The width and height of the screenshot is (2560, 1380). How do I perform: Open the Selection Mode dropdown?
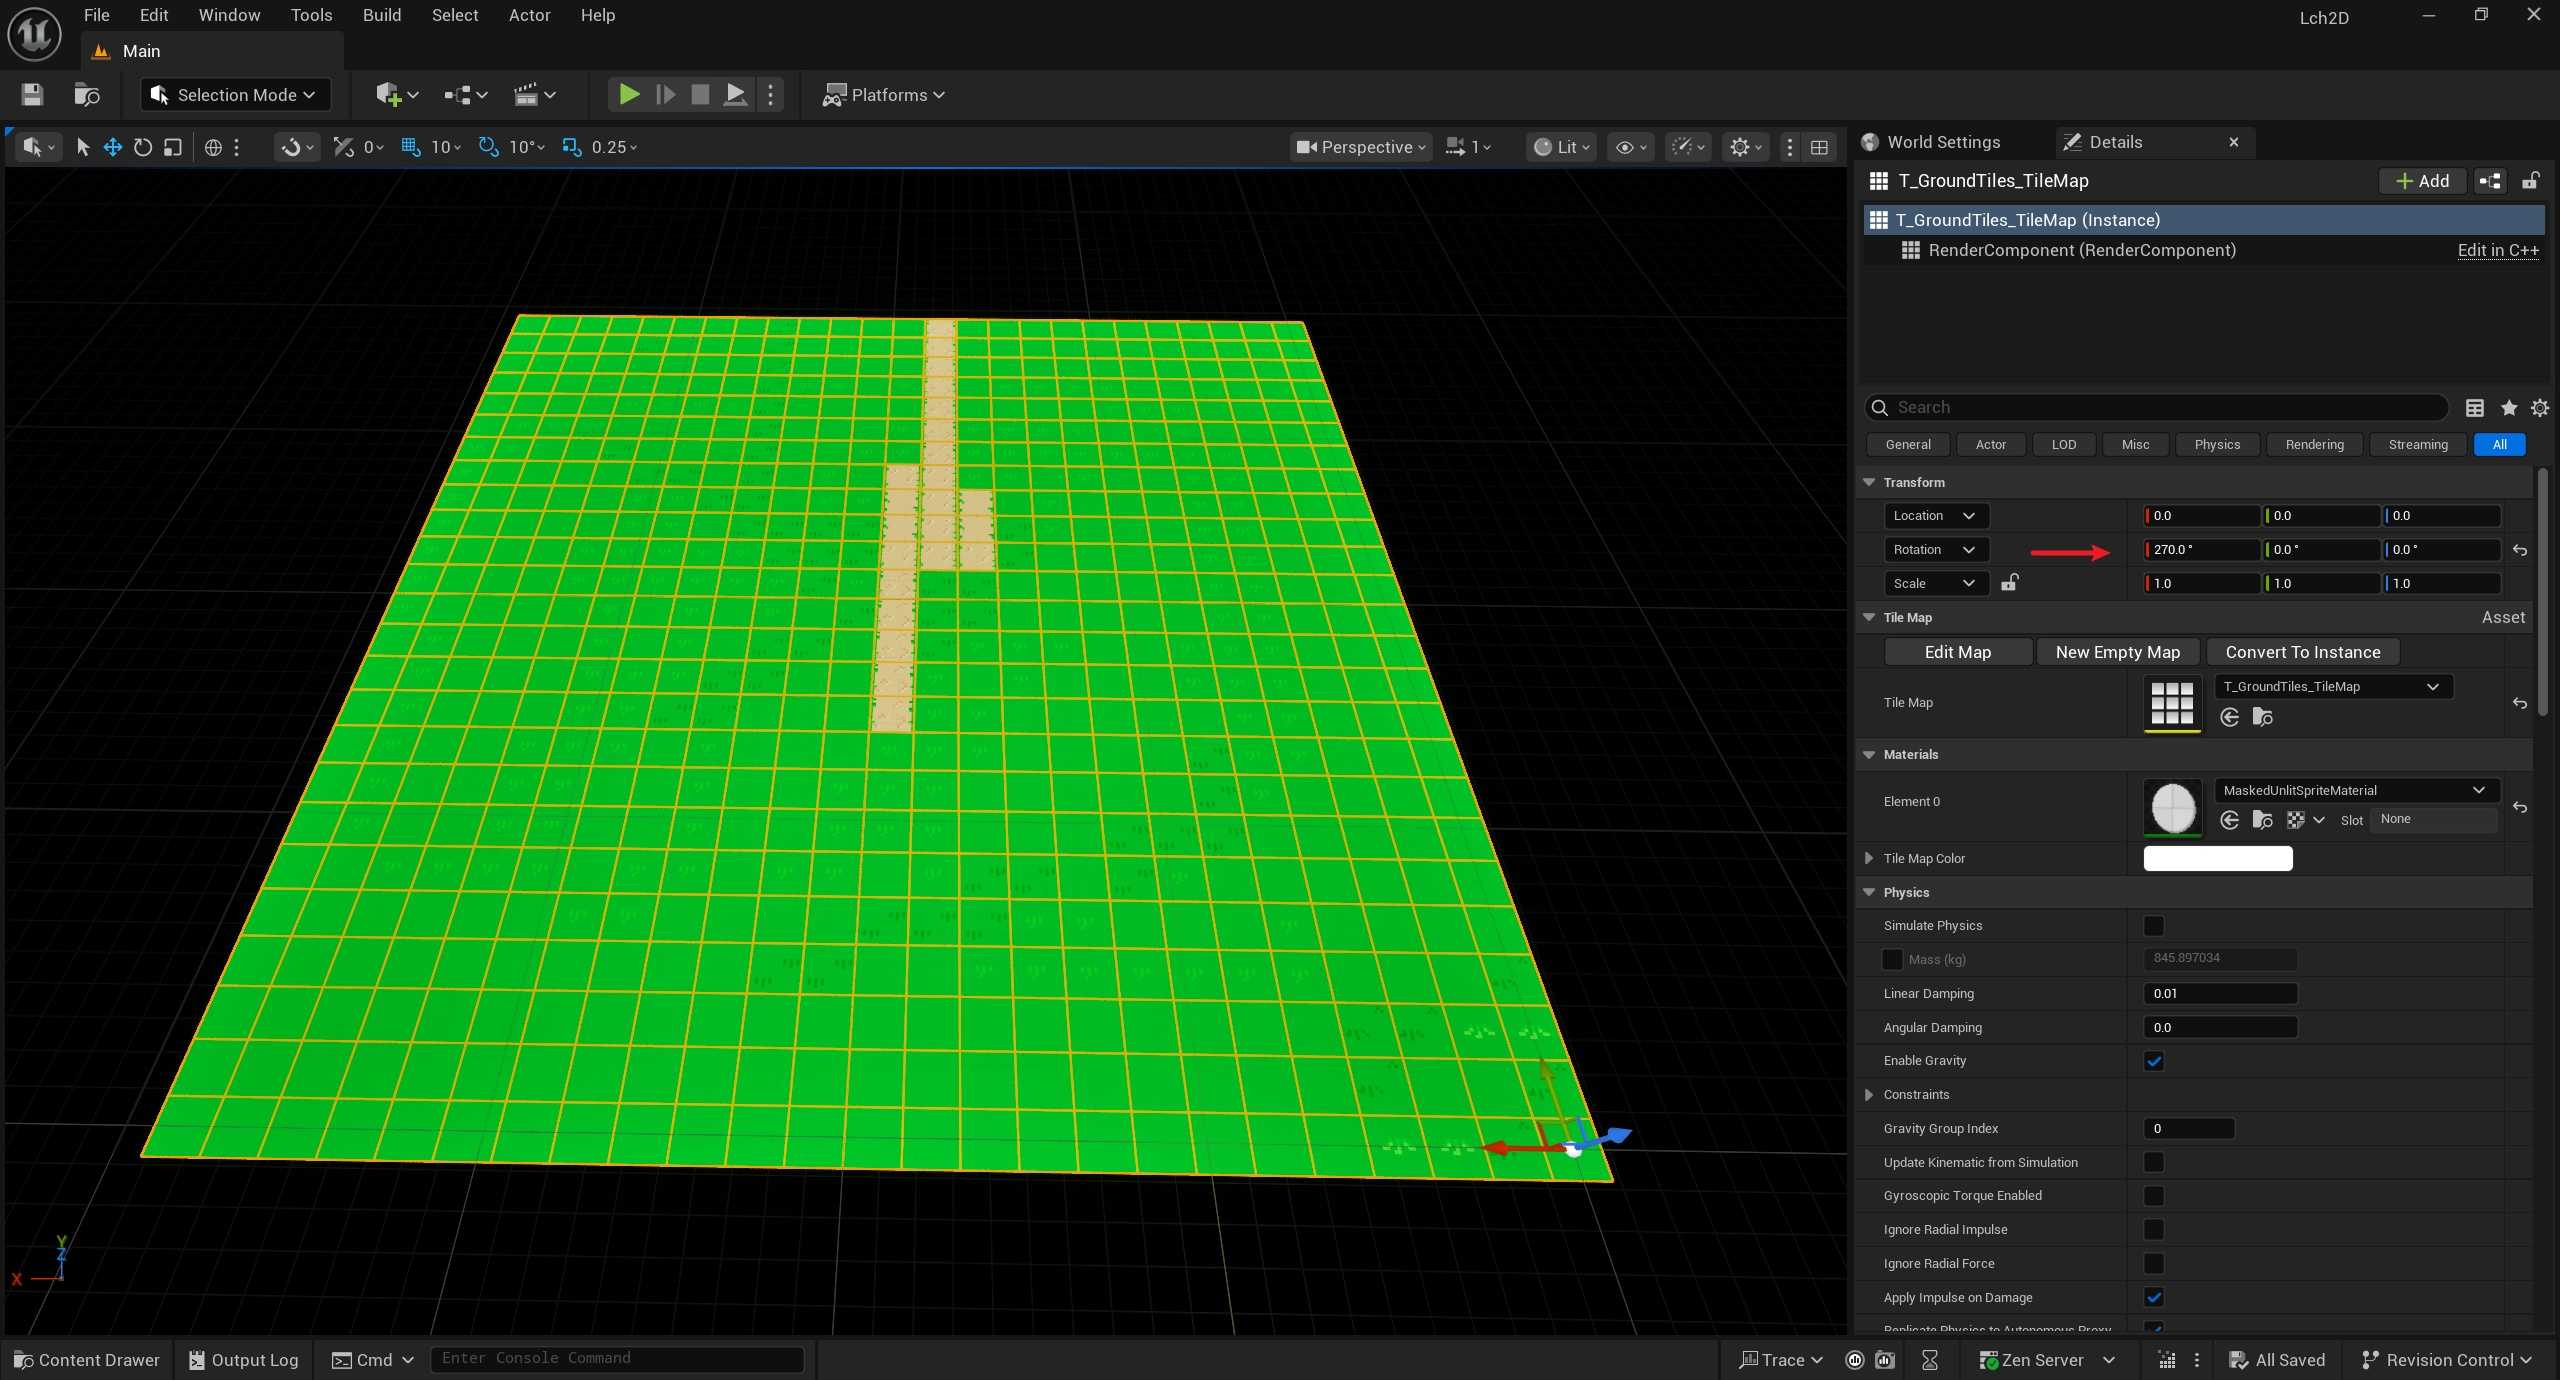(235, 95)
